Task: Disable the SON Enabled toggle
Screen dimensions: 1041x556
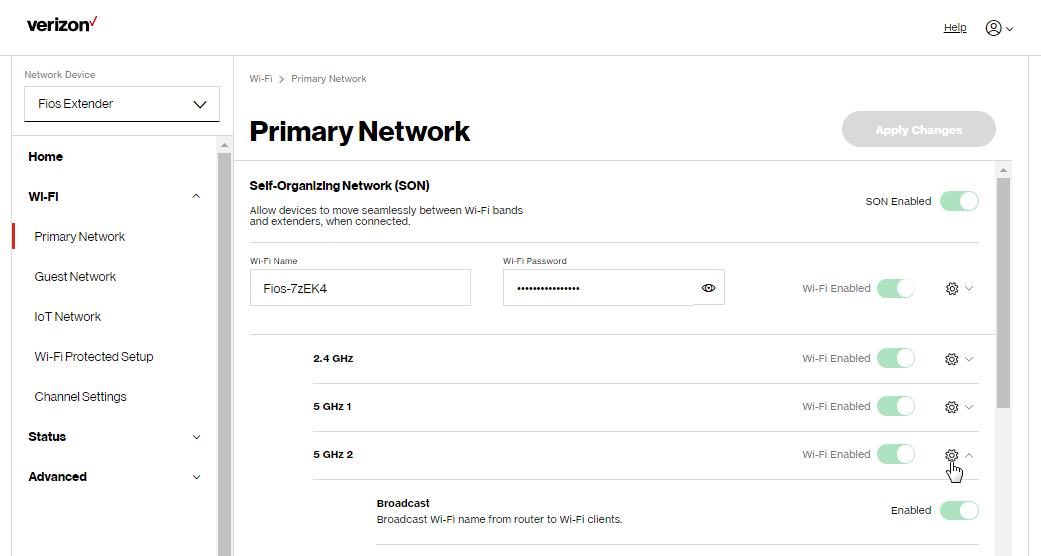Action: [959, 201]
